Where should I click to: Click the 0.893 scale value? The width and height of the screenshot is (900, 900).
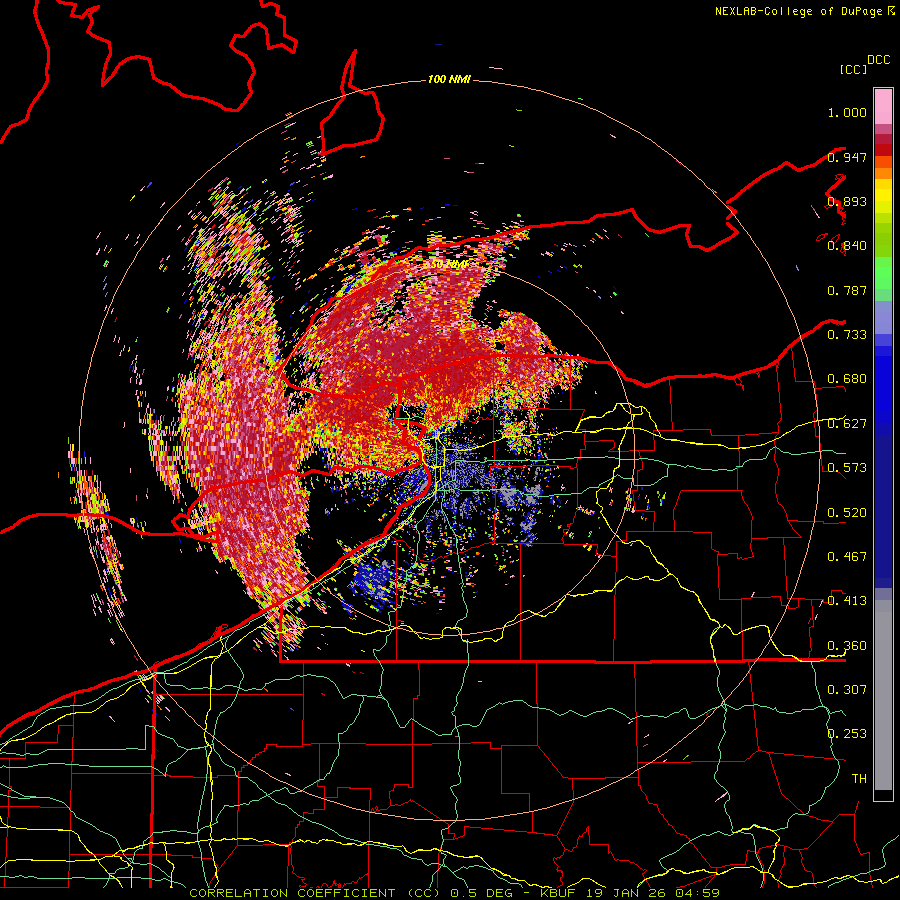pos(847,201)
